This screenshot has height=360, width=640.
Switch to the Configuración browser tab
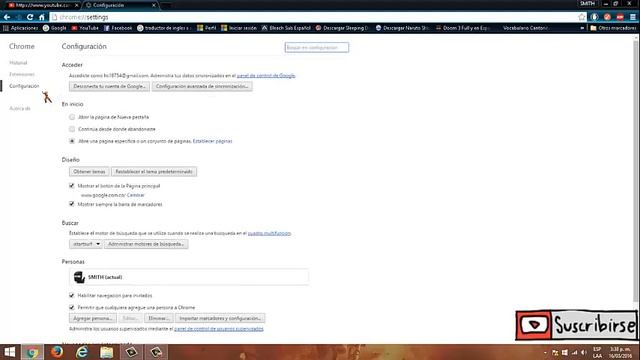pyautogui.click(x=120, y=5)
